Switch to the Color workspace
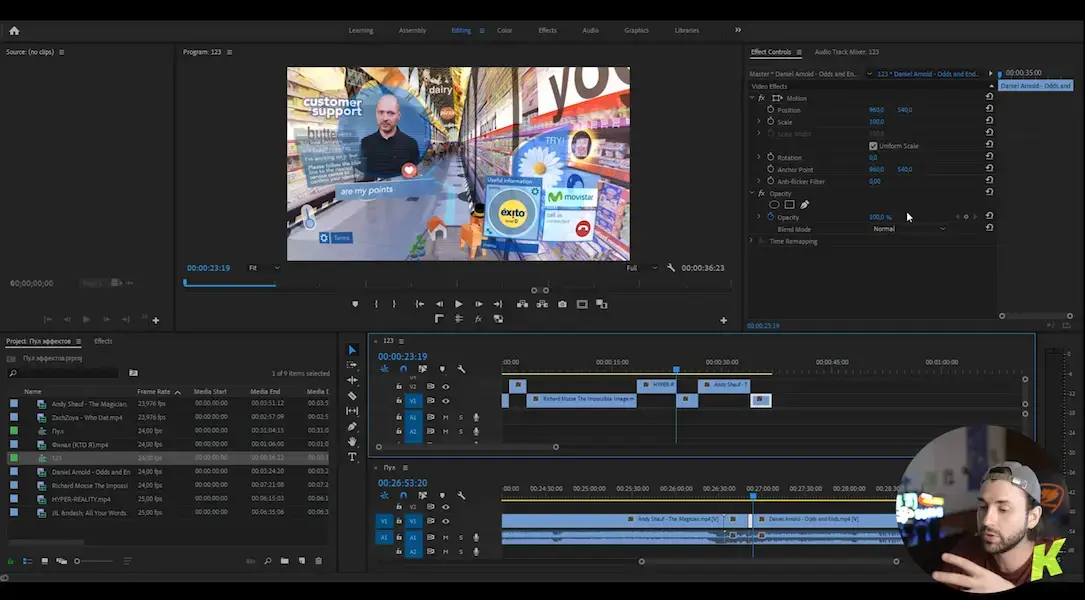1085x600 pixels. pyautogui.click(x=504, y=30)
